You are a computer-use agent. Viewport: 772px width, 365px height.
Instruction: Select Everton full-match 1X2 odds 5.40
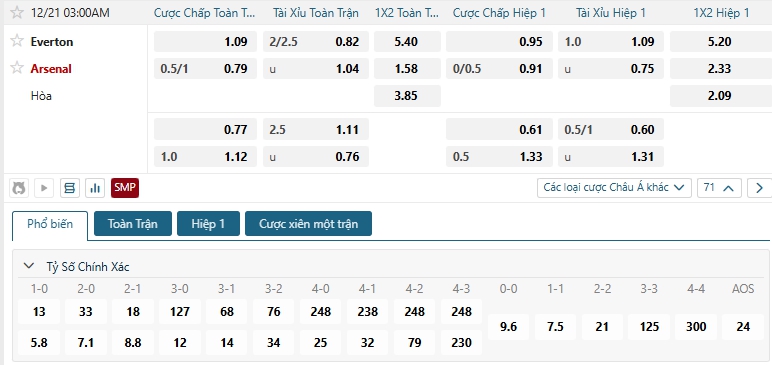point(407,41)
